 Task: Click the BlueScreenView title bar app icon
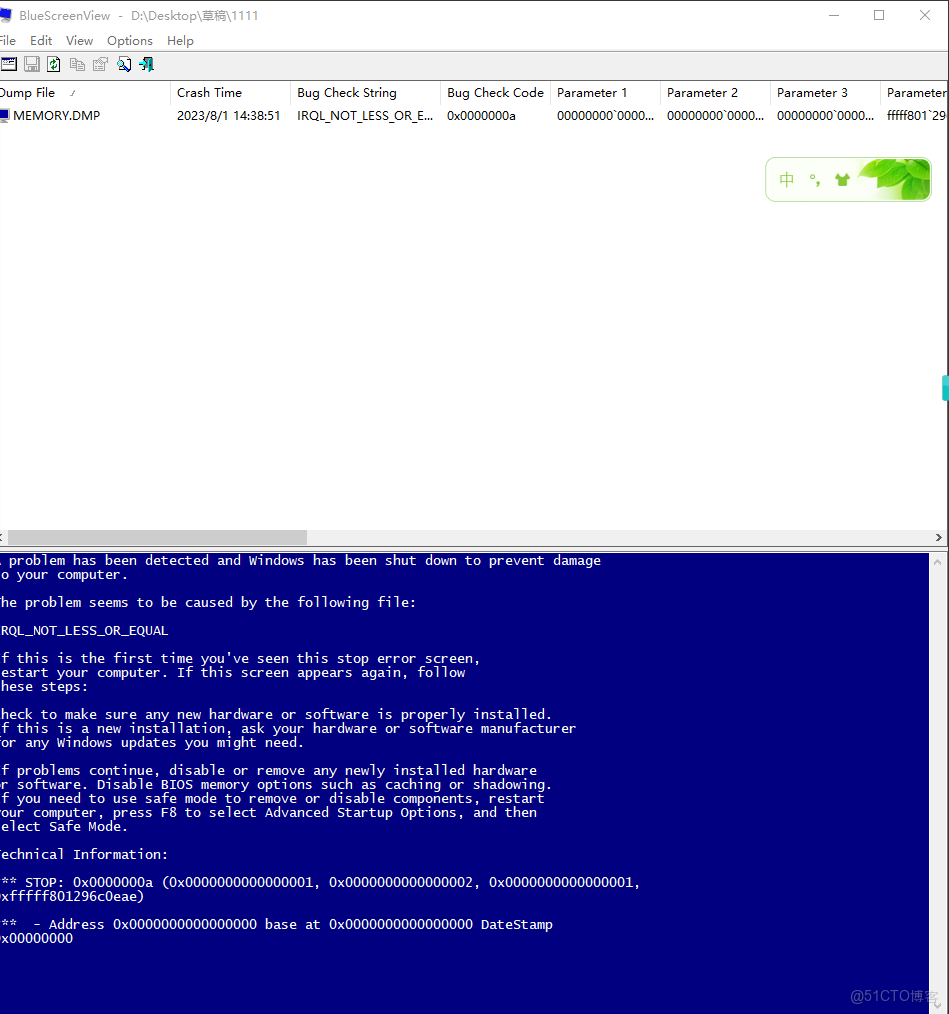point(5,16)
